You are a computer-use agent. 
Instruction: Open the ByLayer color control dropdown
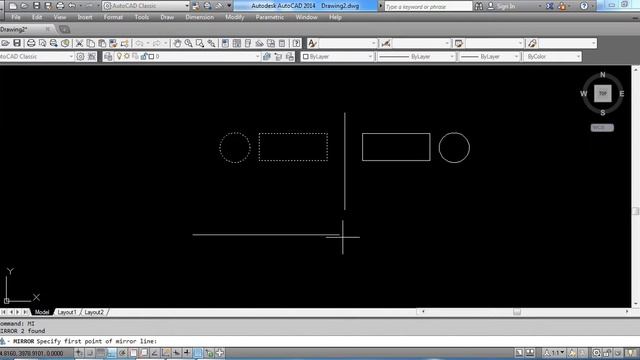(x=337, y=56)
